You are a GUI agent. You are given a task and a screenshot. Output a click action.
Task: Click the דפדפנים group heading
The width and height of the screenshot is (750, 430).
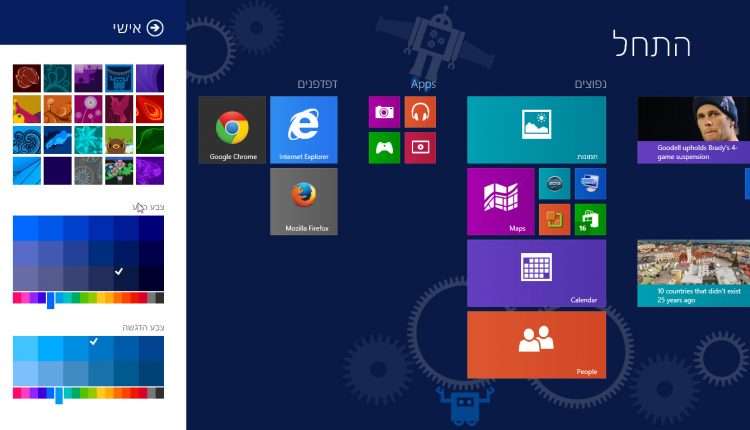(x=317, y=84)
